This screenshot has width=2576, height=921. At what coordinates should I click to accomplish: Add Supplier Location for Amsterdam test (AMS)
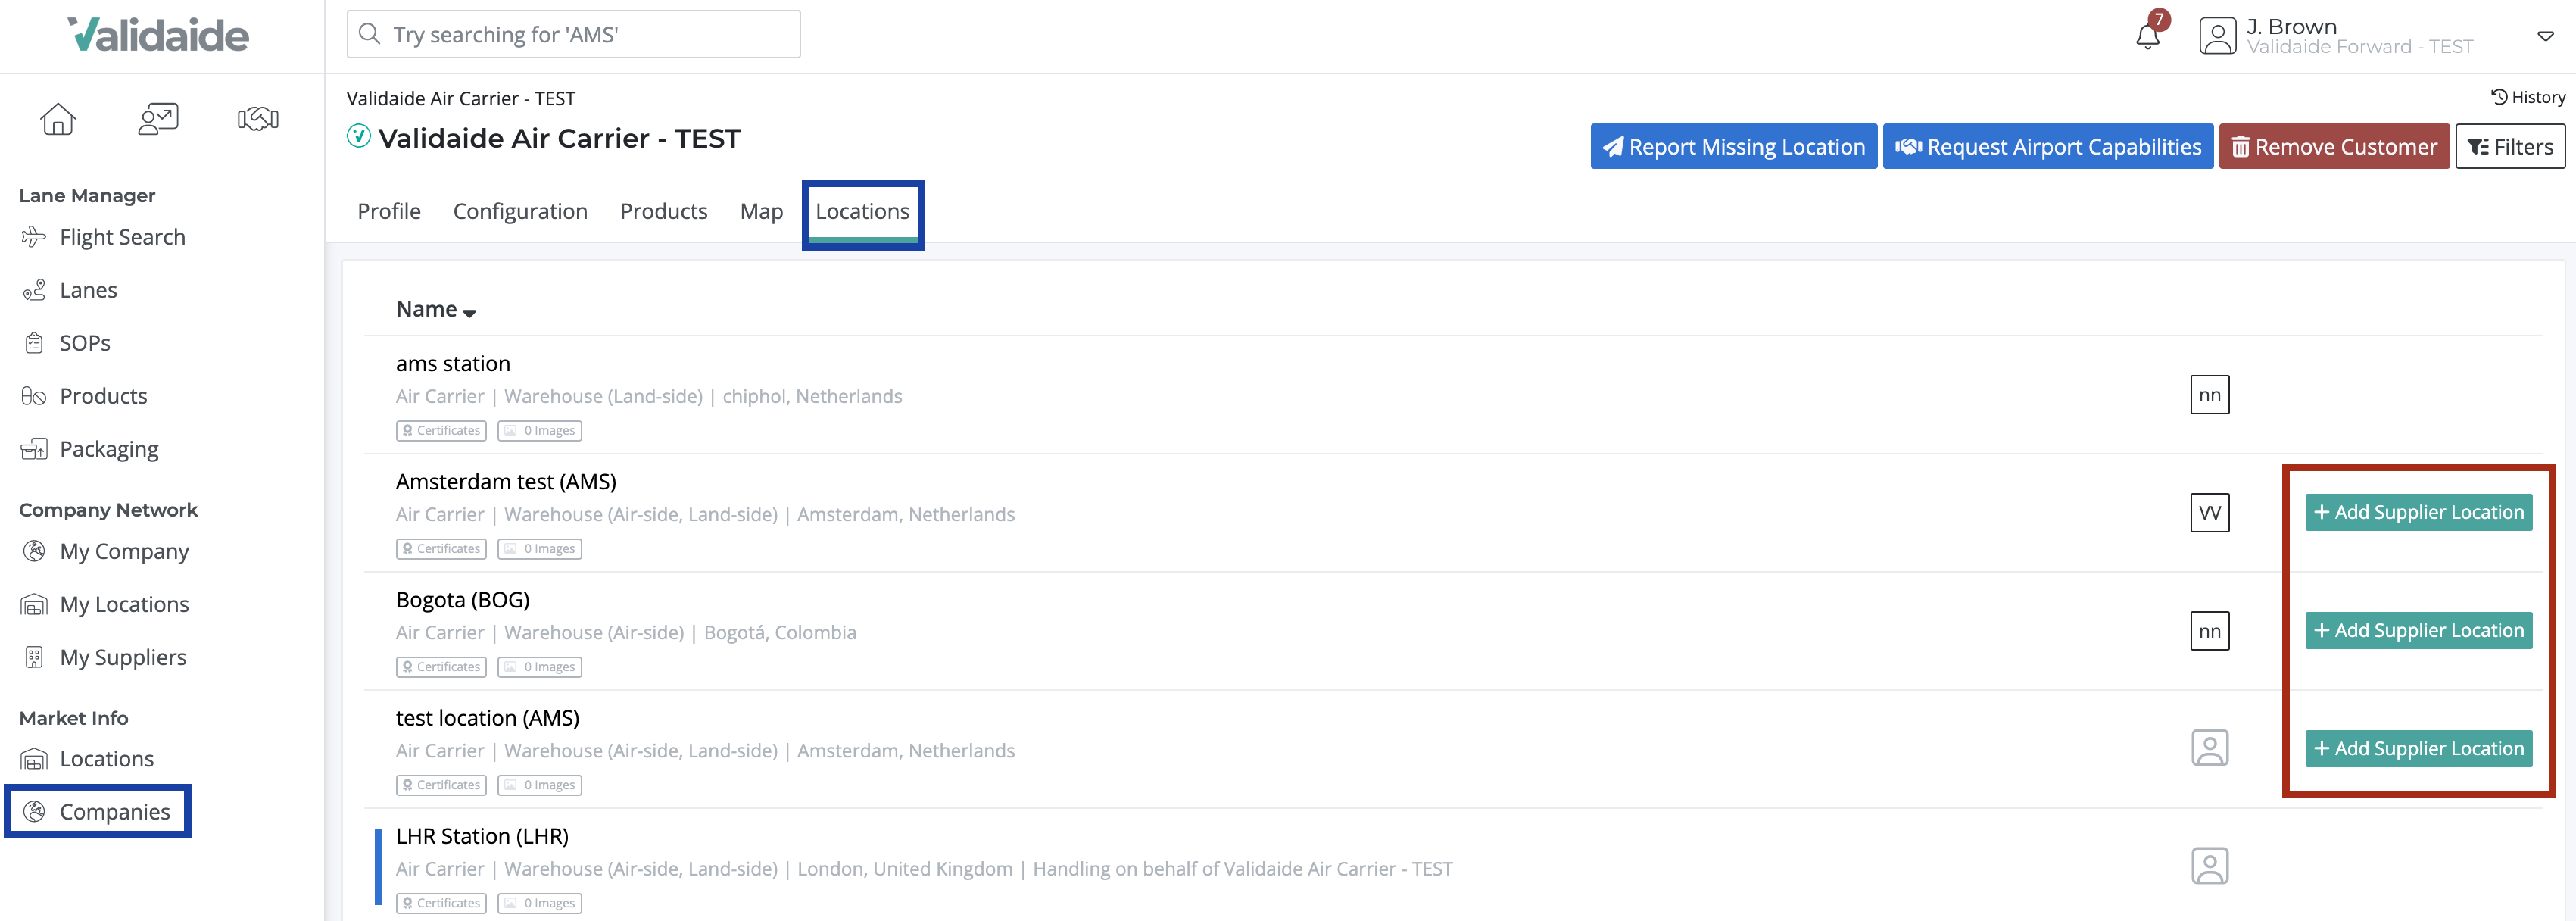(2418, 512)
